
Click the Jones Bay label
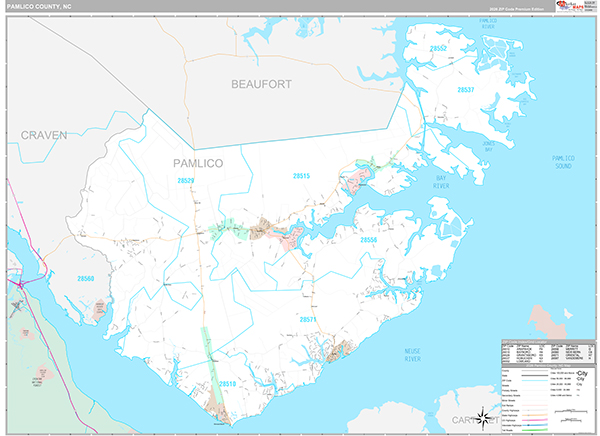(x=489, y=146)
